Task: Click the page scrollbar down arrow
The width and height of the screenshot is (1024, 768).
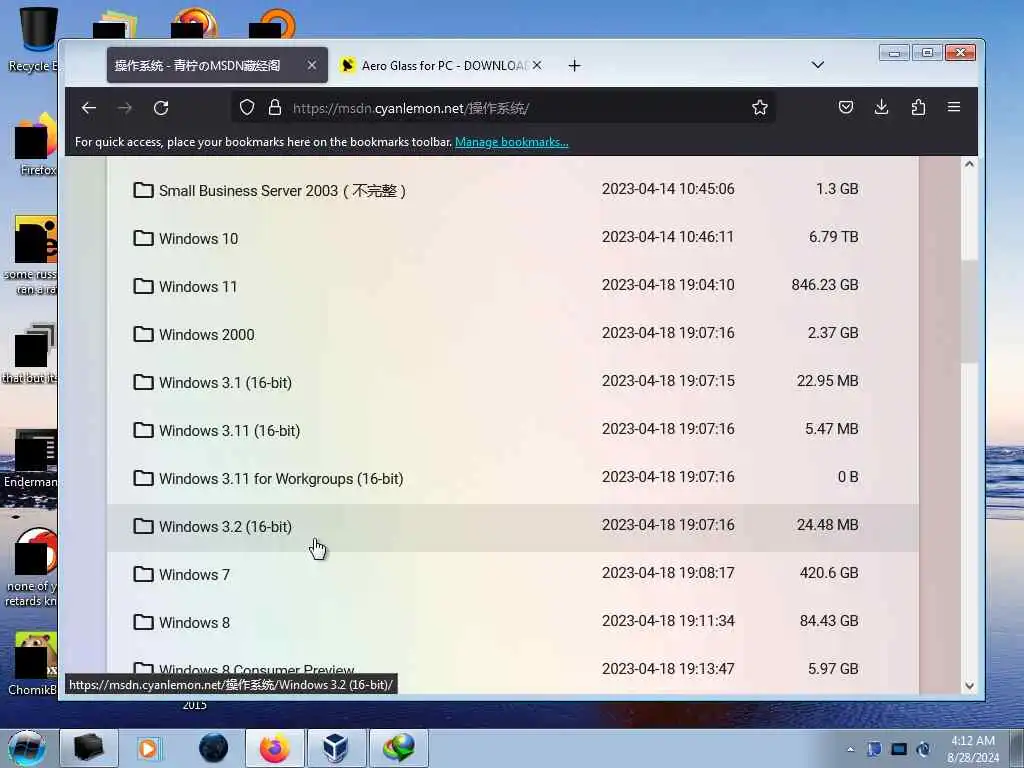Action: click(x=969, y=686)
